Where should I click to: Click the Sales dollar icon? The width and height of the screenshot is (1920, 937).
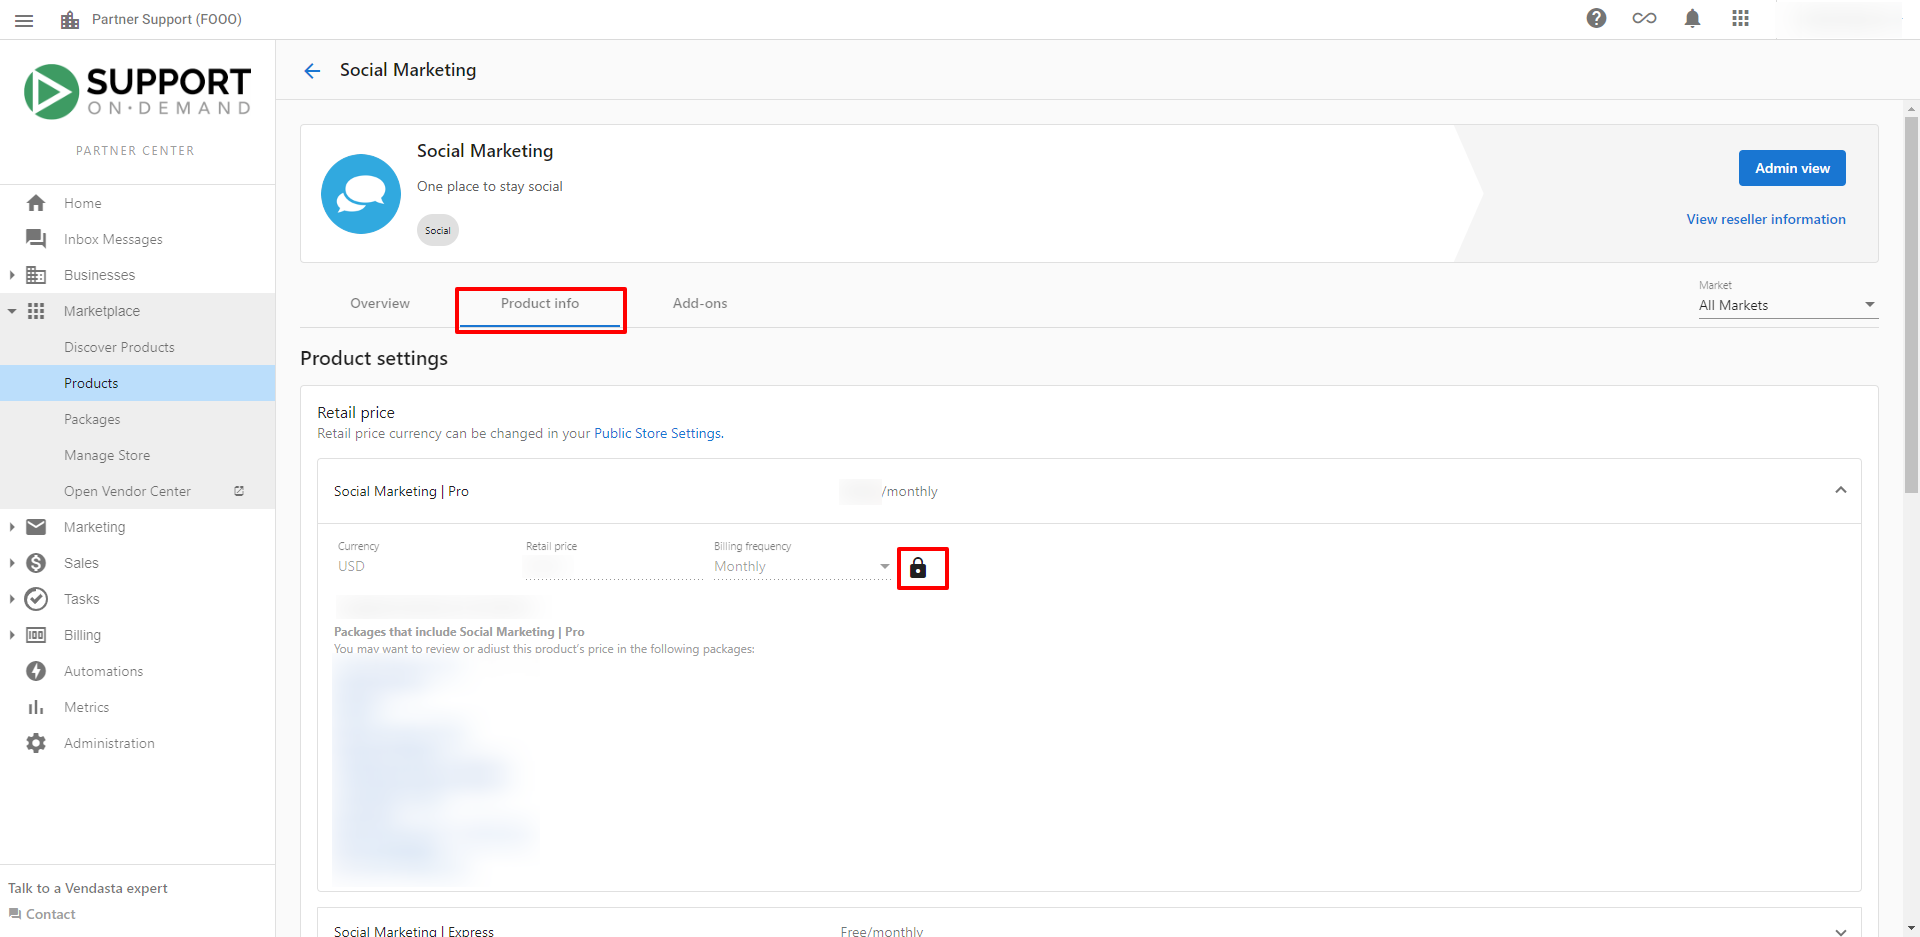tap(36, 563)
